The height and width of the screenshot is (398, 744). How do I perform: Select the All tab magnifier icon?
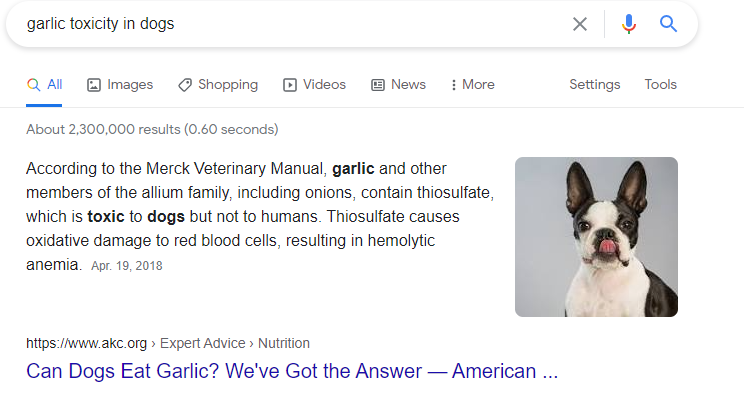pyautogui.click(x=33, y=84)
